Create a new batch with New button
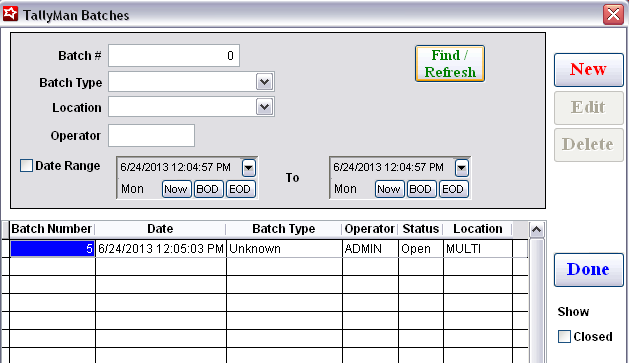 click(588, 70)
